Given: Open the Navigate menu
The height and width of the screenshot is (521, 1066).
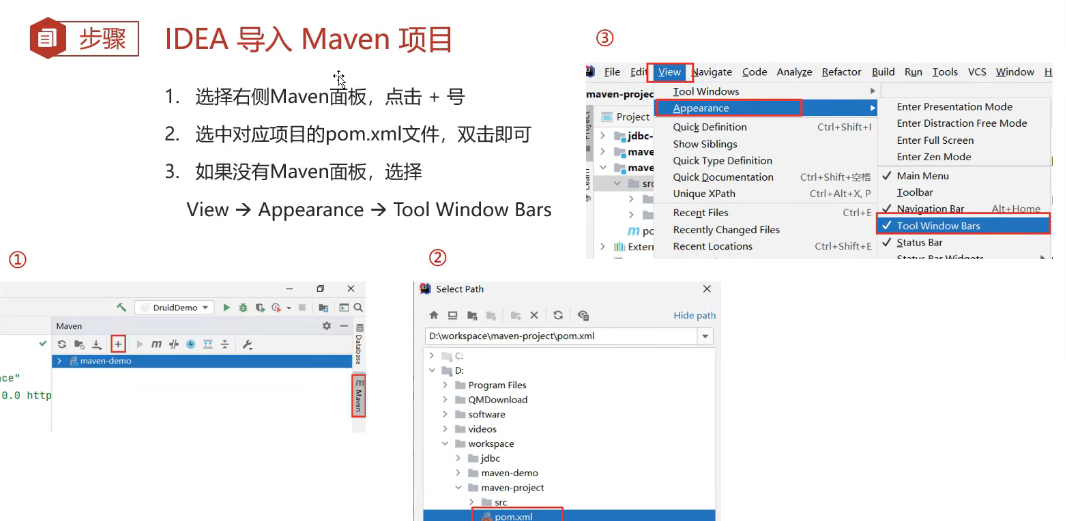Looking at the screenshot, I should click(712, 72).
